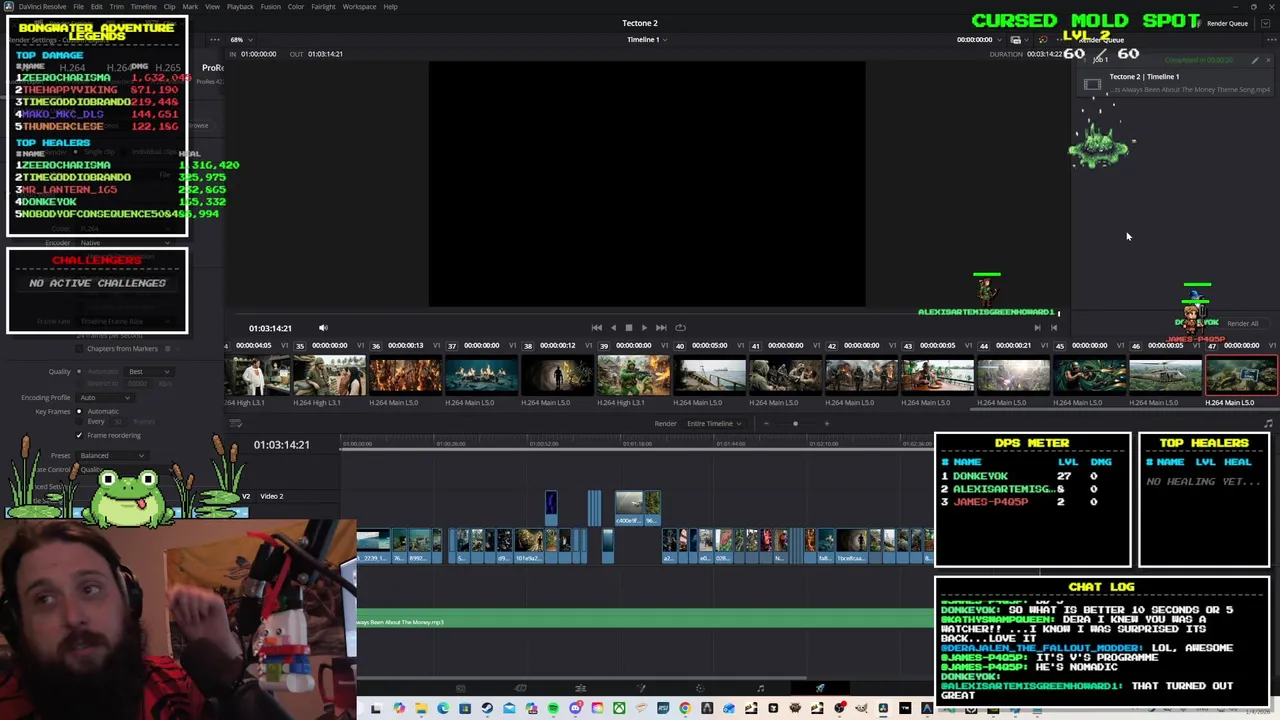Open the Playback menu
The height and width of the screenshot is (720, 1280).
240,6
